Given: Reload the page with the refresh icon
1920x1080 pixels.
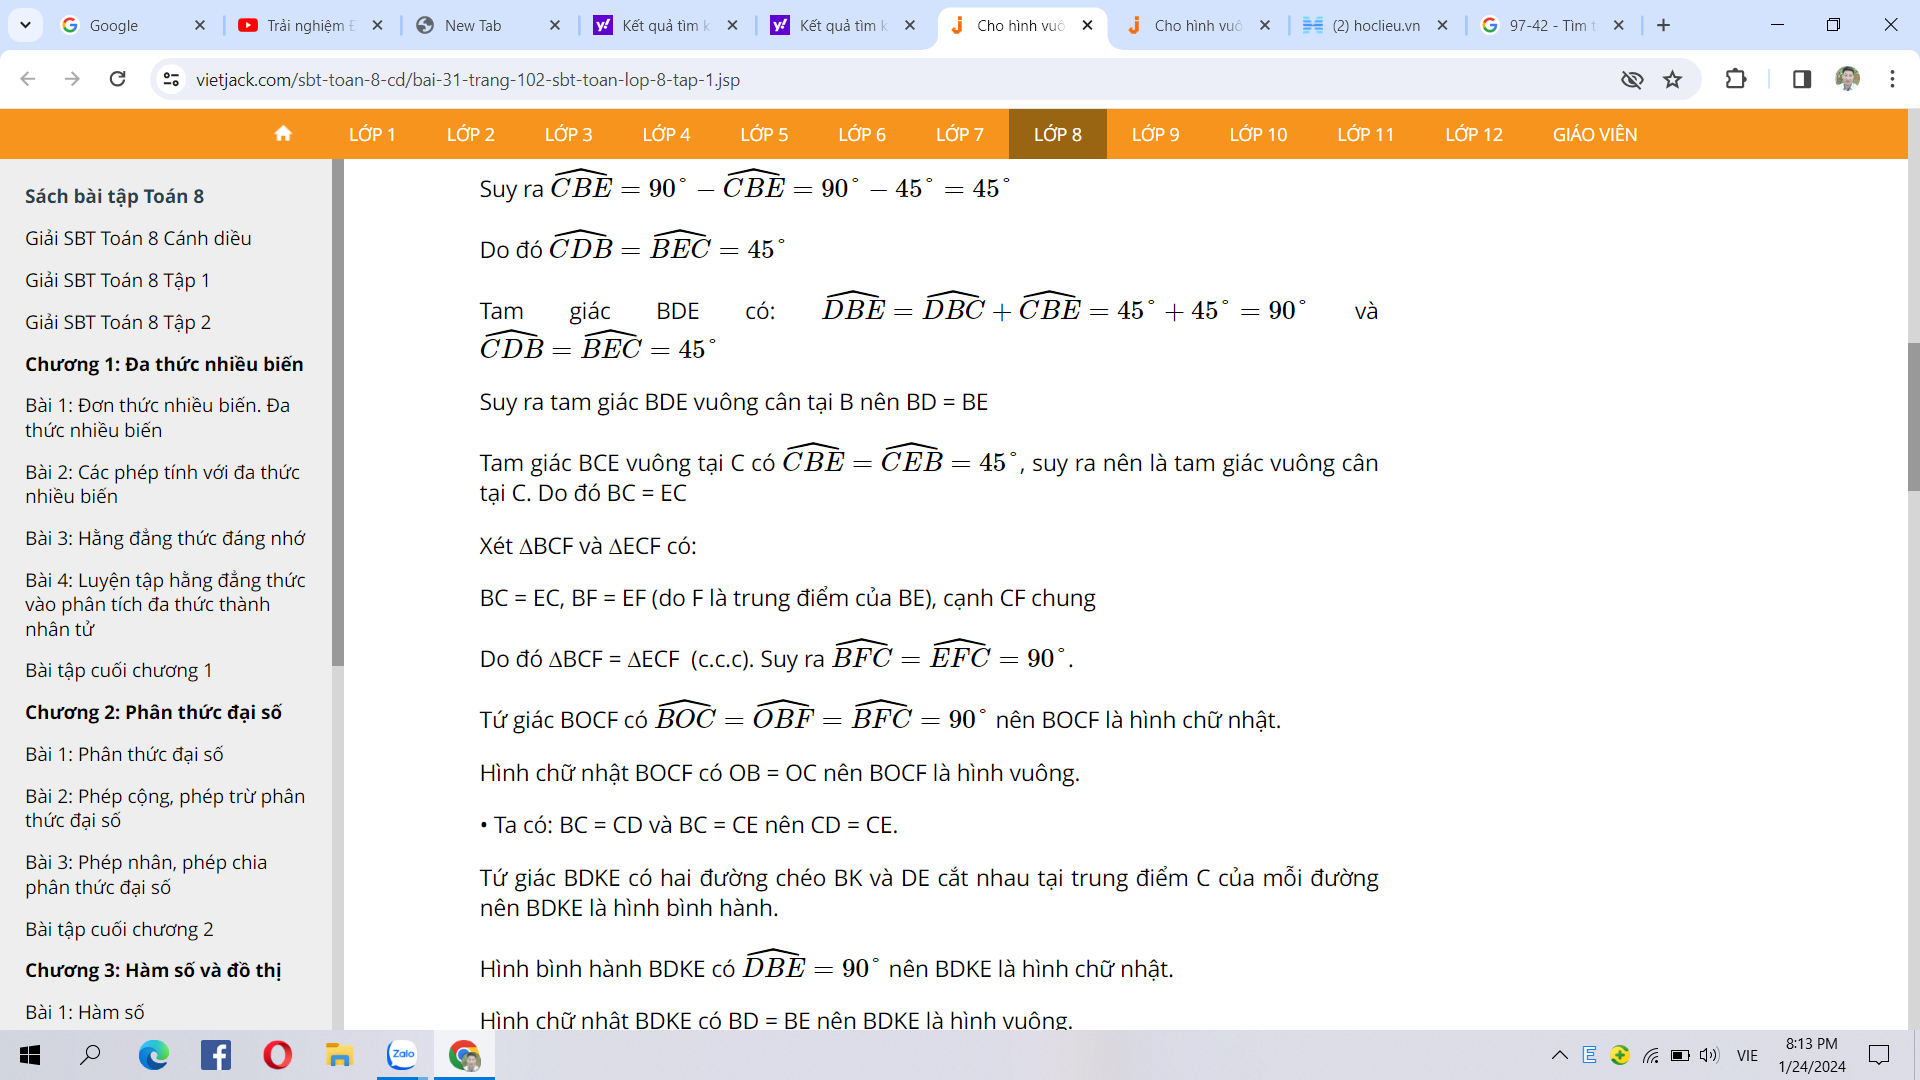Looking at the screenshot, I should point(117,79).
